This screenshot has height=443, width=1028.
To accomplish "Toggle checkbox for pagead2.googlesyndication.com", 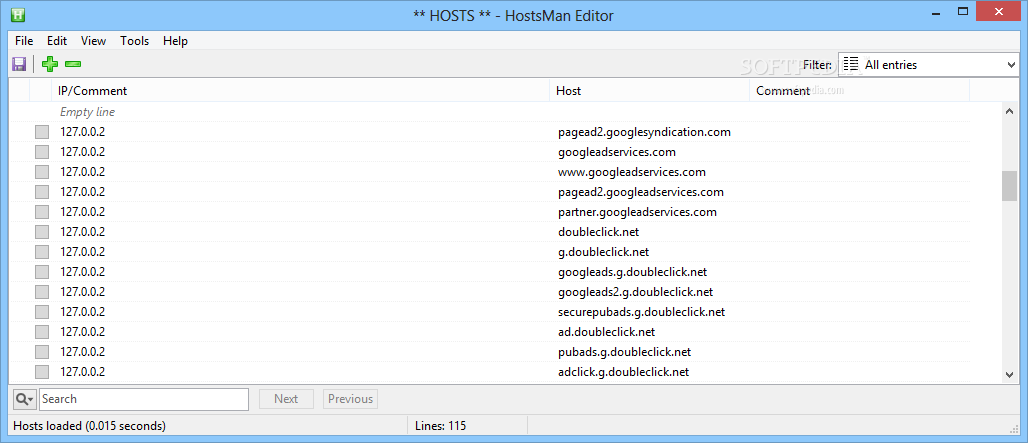I will 42,132.
